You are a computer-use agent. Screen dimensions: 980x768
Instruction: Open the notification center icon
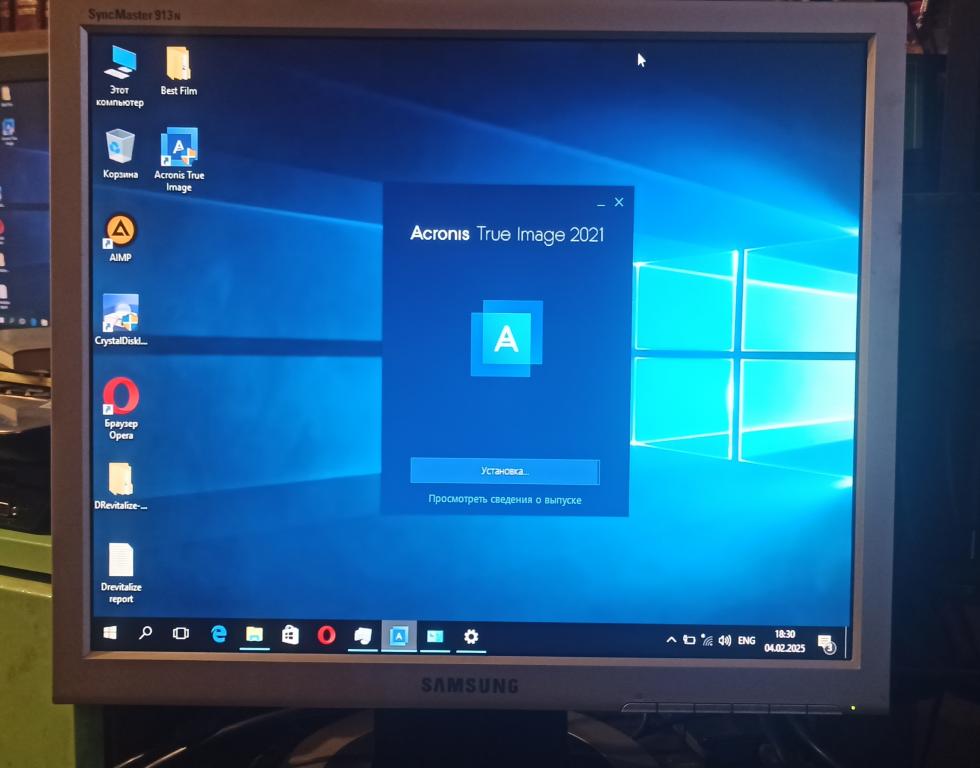(827, 643)
